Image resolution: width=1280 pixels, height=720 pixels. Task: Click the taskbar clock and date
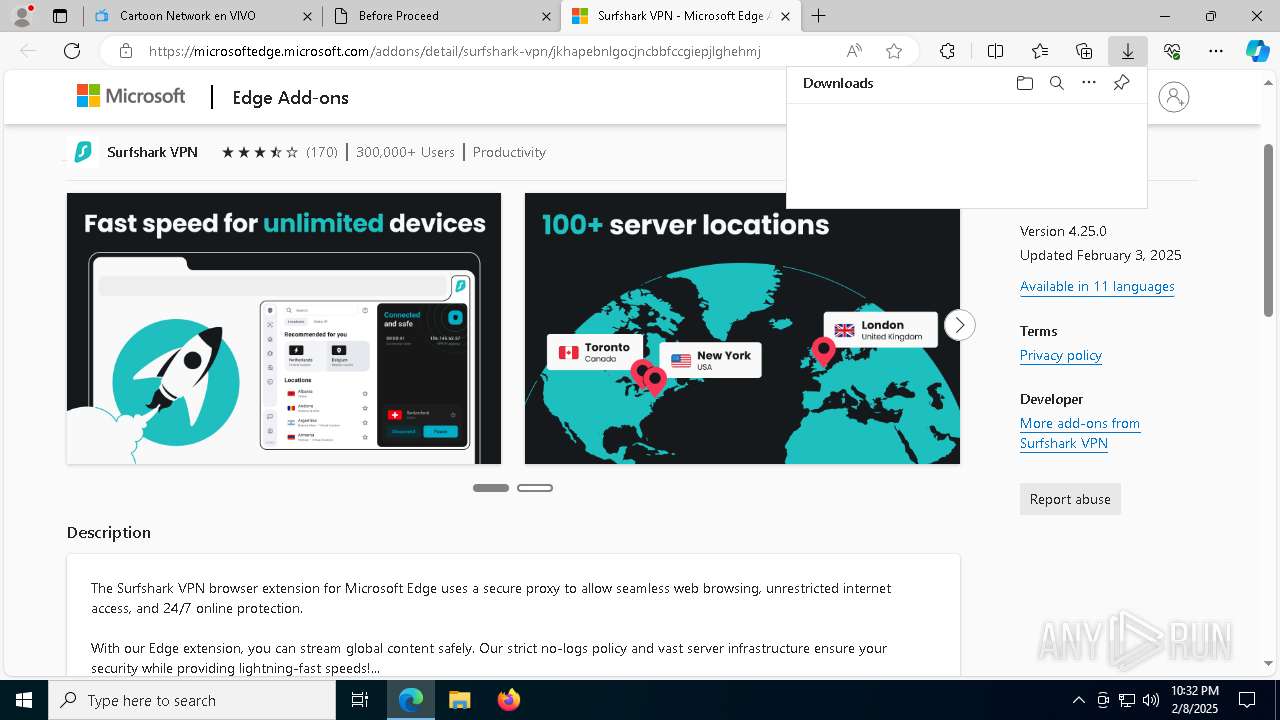point(1194,700)
